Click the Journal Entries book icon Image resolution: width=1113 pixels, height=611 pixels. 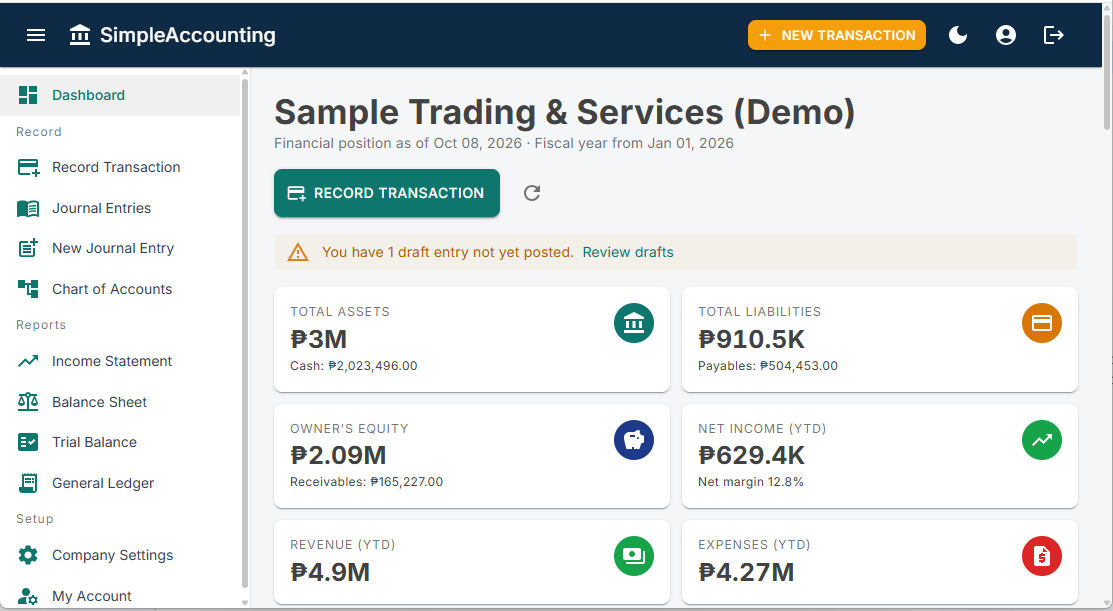point(28,208)
